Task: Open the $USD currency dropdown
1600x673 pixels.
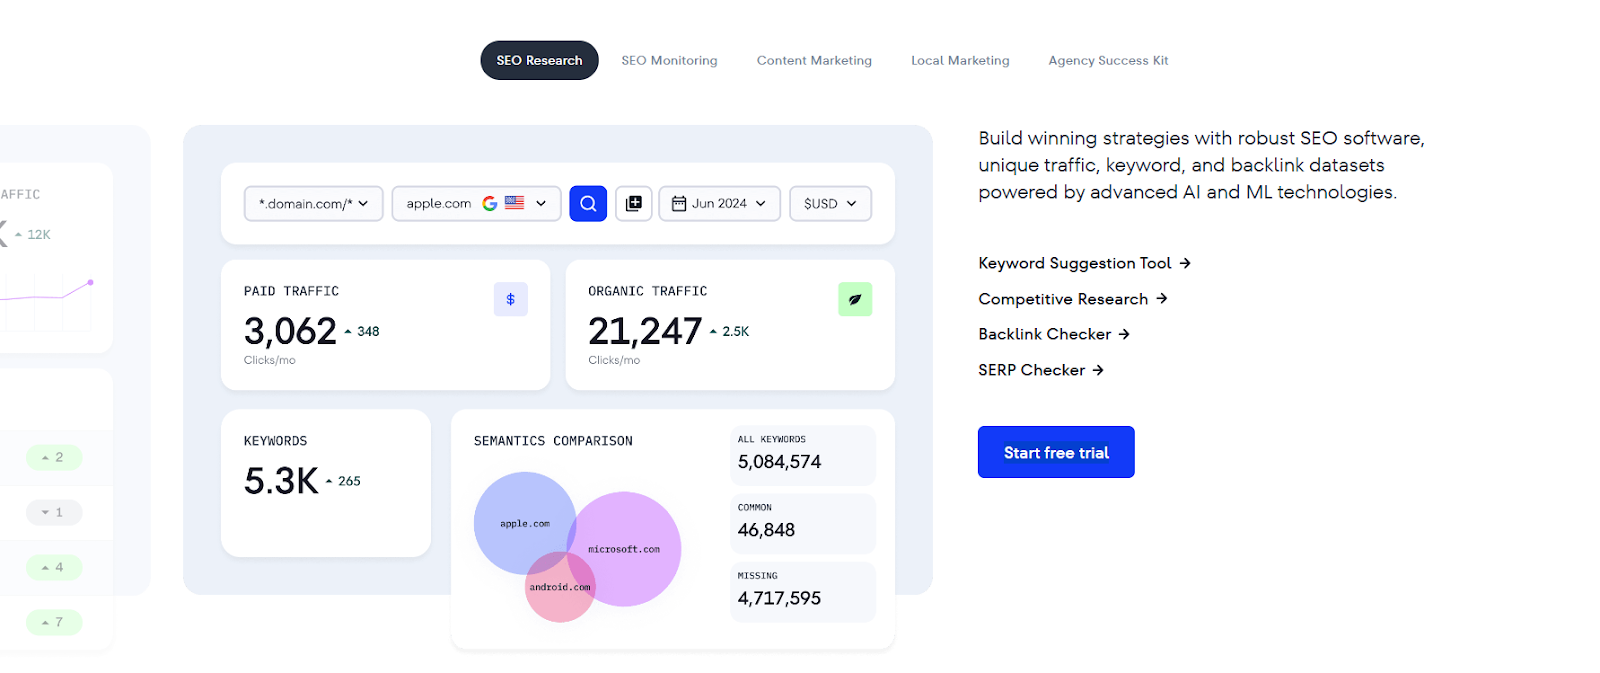Action: (x=830, y=203)
